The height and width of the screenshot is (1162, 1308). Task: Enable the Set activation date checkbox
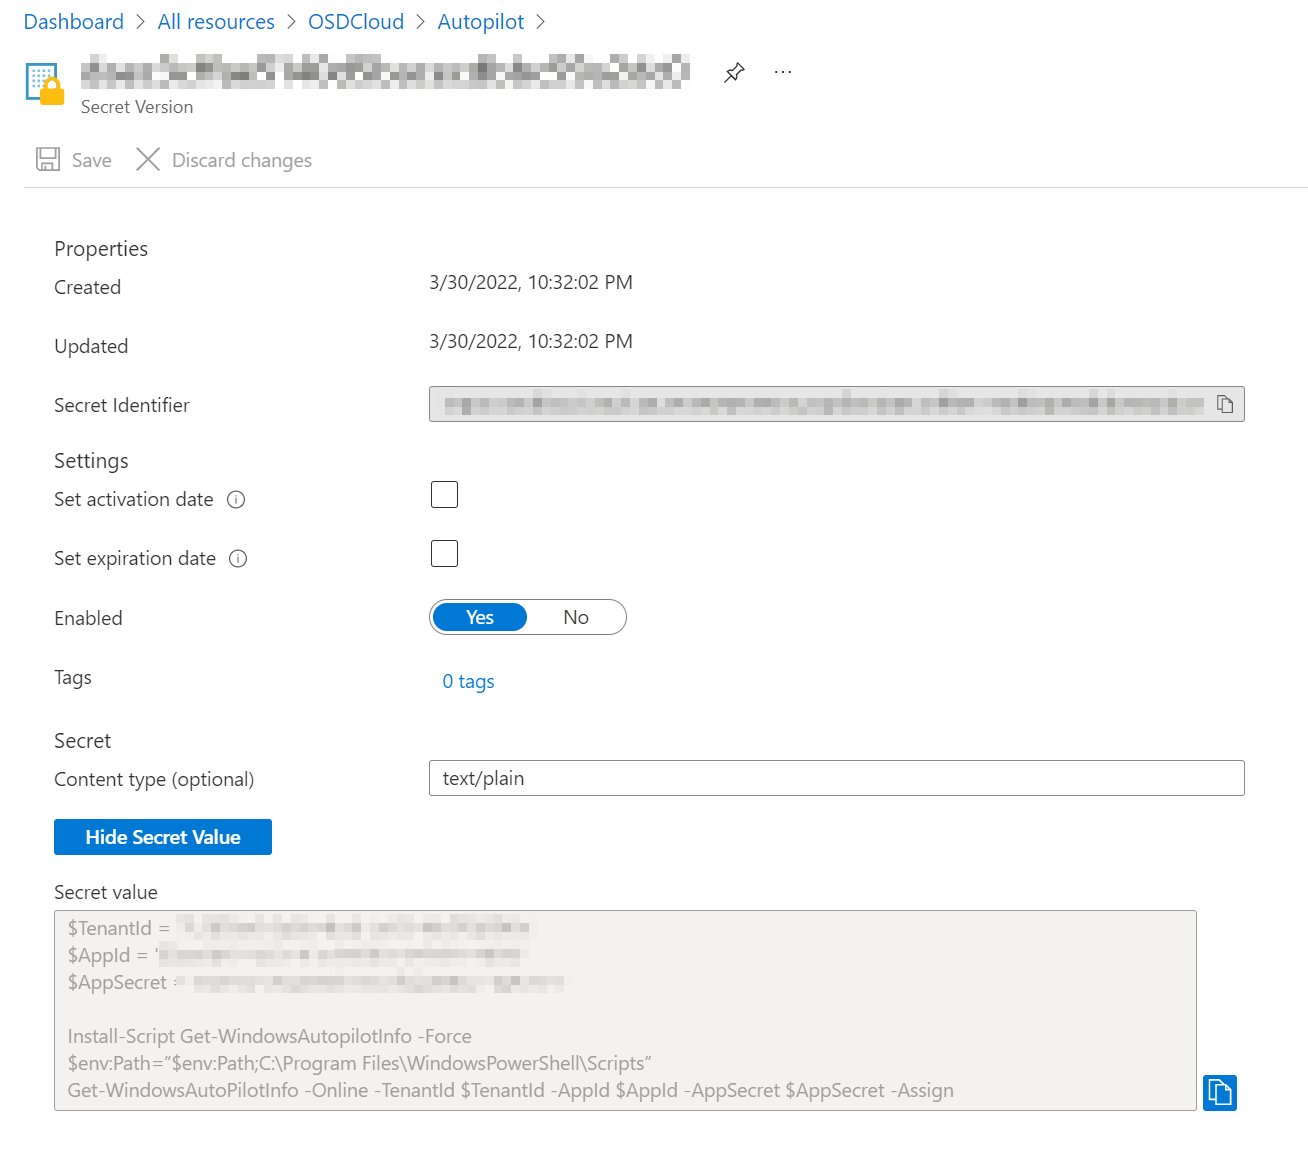444,494
